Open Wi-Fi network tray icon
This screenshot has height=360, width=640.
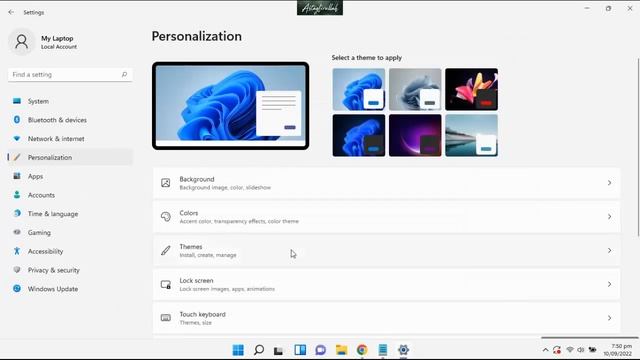point(570,350)
